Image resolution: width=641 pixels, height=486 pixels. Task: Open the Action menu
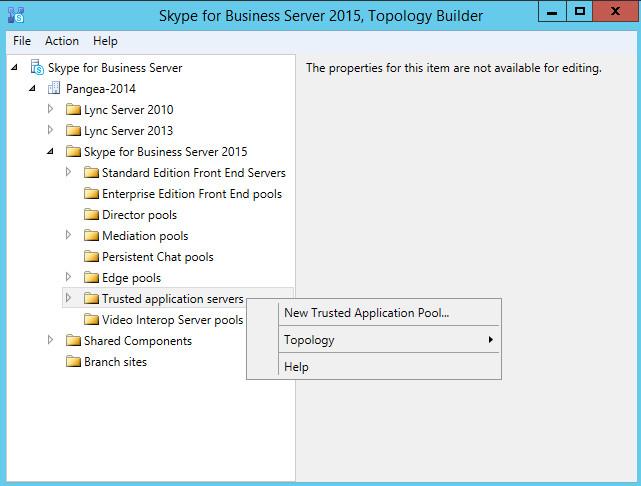pyautogui.click(x=62, y=41)
